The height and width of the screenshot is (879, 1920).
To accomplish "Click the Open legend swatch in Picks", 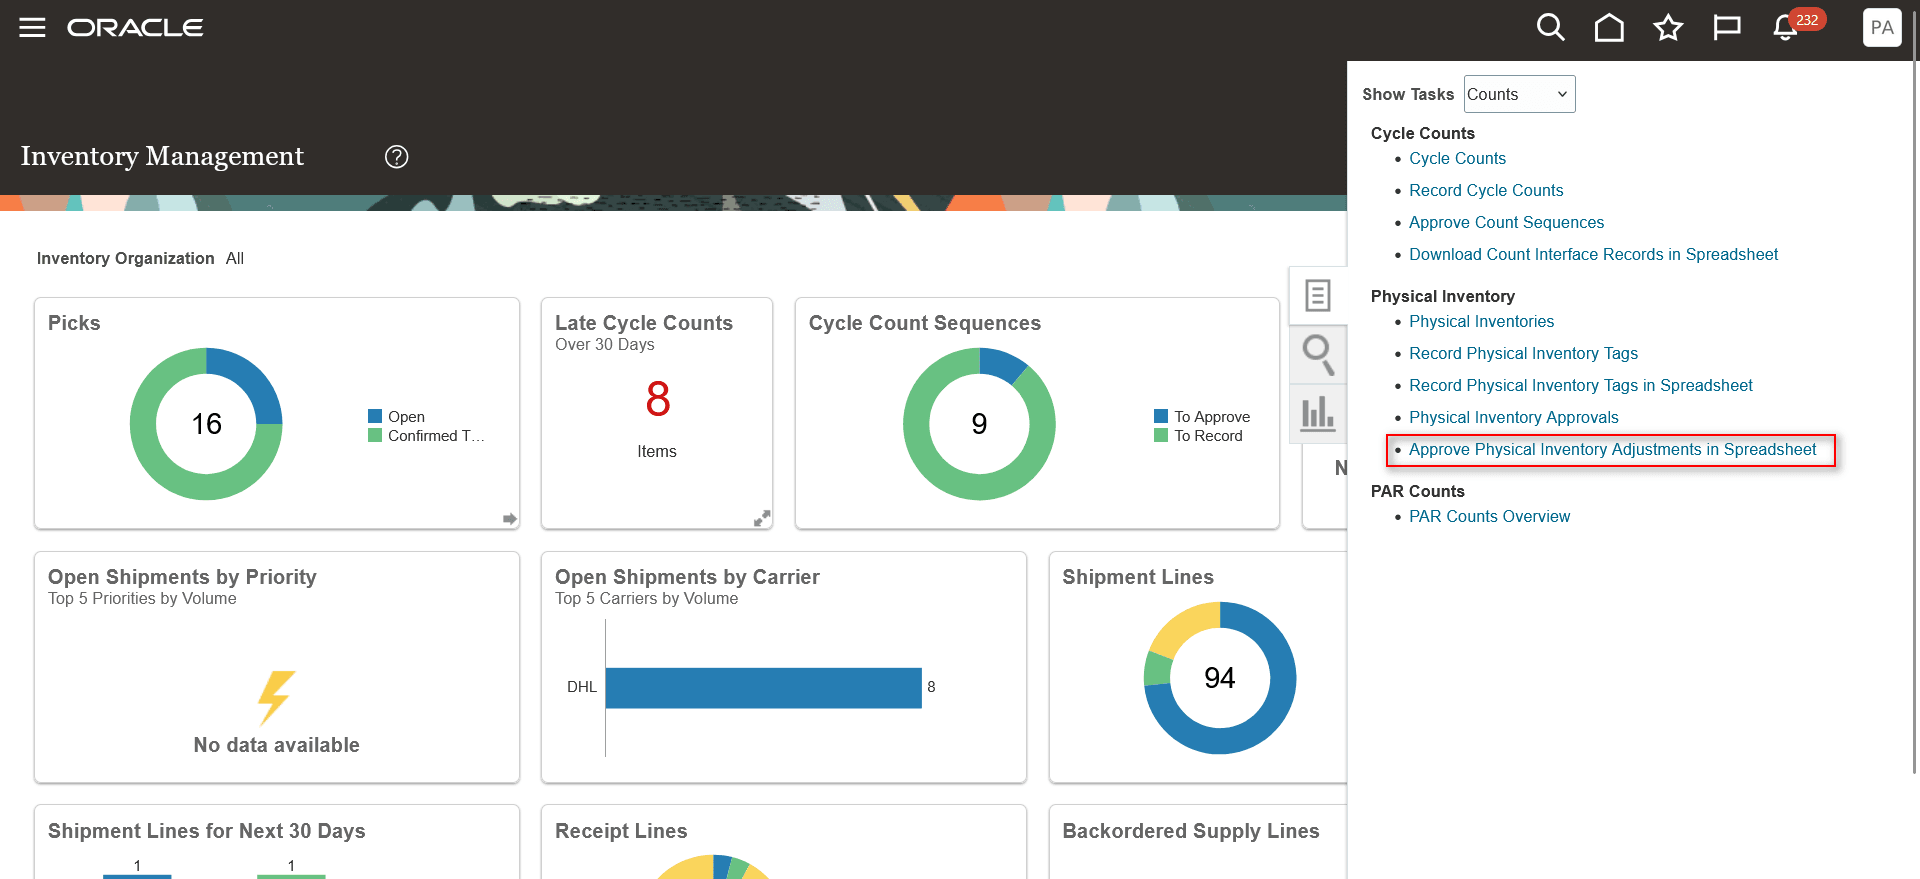I will (375, 416).
